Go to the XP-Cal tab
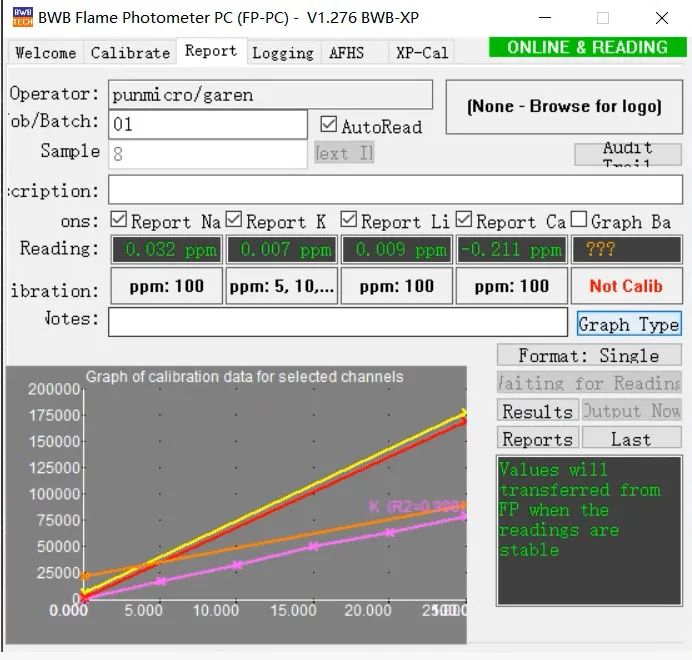Screen dimensions: 692x660 (x=421, y=53)
